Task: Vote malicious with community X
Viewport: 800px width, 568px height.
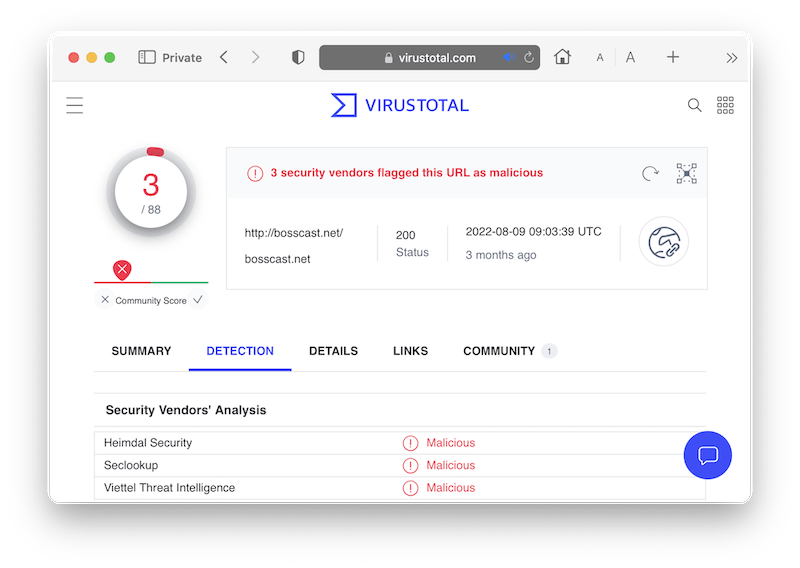Action: (105, 300)
